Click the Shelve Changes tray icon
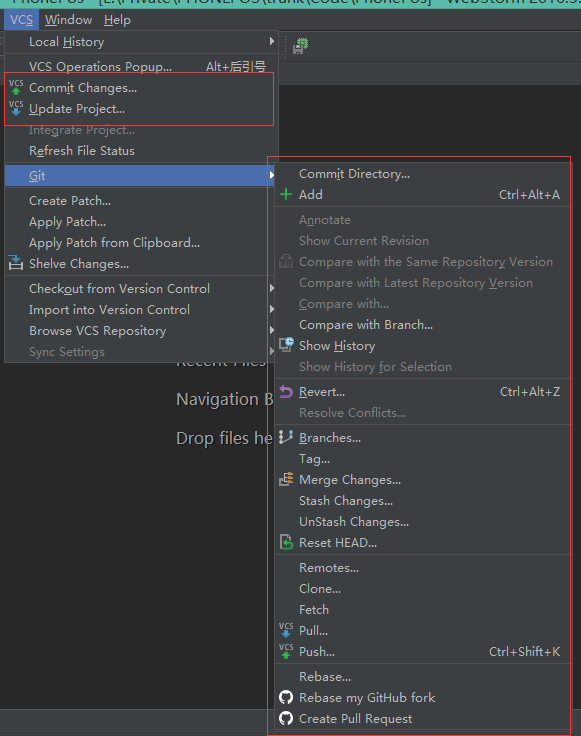The height and width of the screenshot is (736, 581). 15,263
